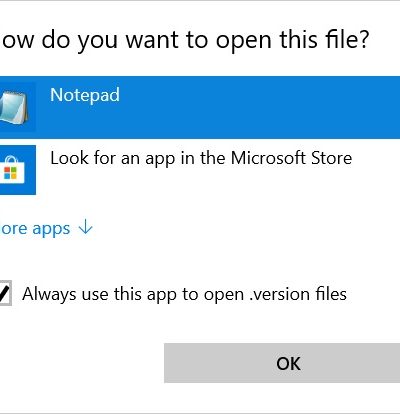Click the highlighted blue Notepad row background
The height and width of the screenshot is (414, 400).
(x=200, y=107)
